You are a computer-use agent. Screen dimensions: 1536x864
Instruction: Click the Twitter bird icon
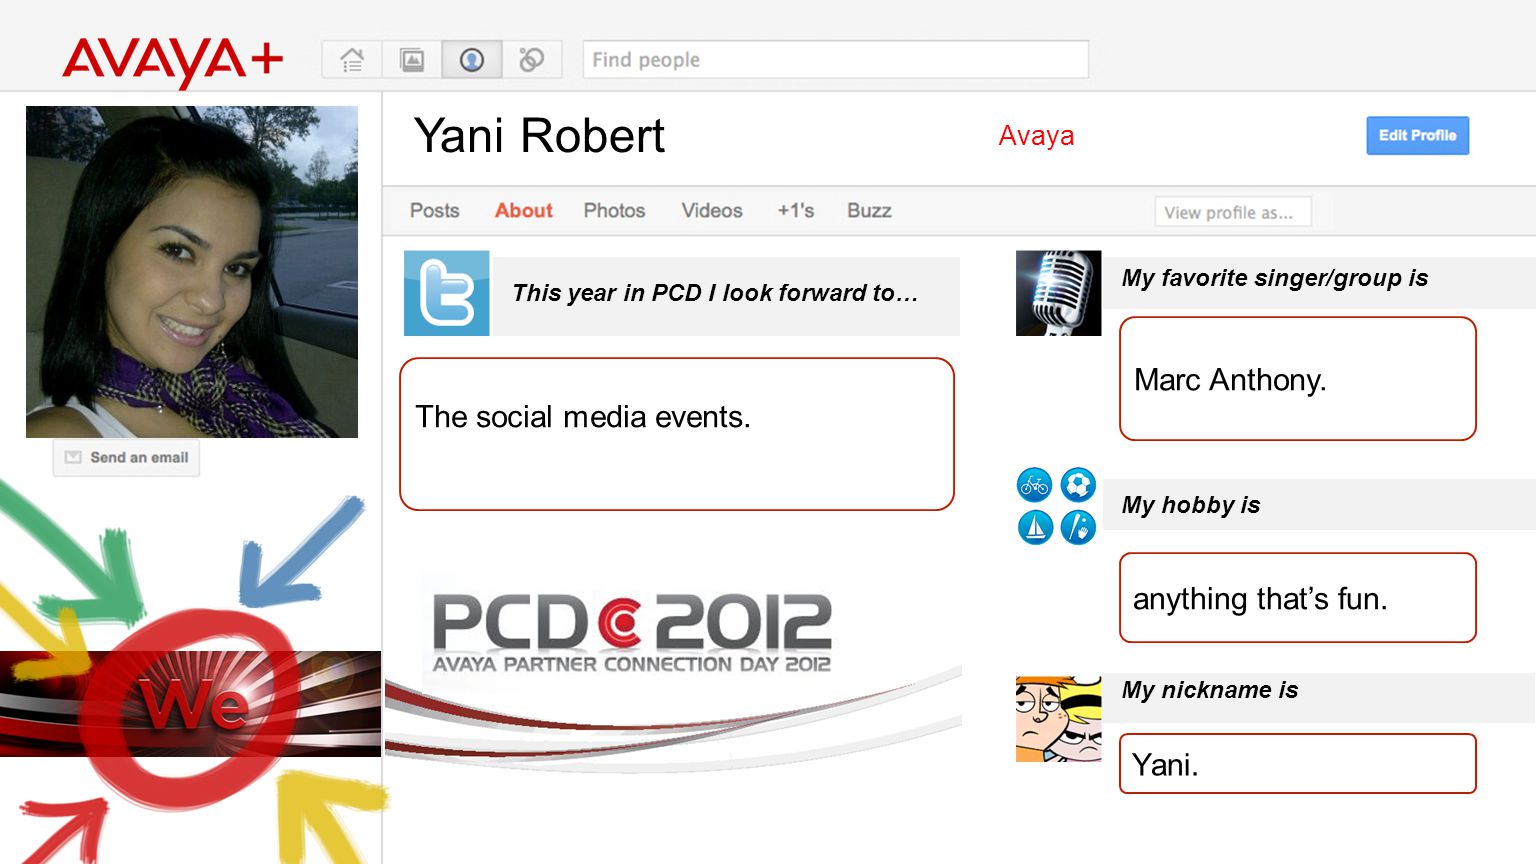click(x=446, y=293)
